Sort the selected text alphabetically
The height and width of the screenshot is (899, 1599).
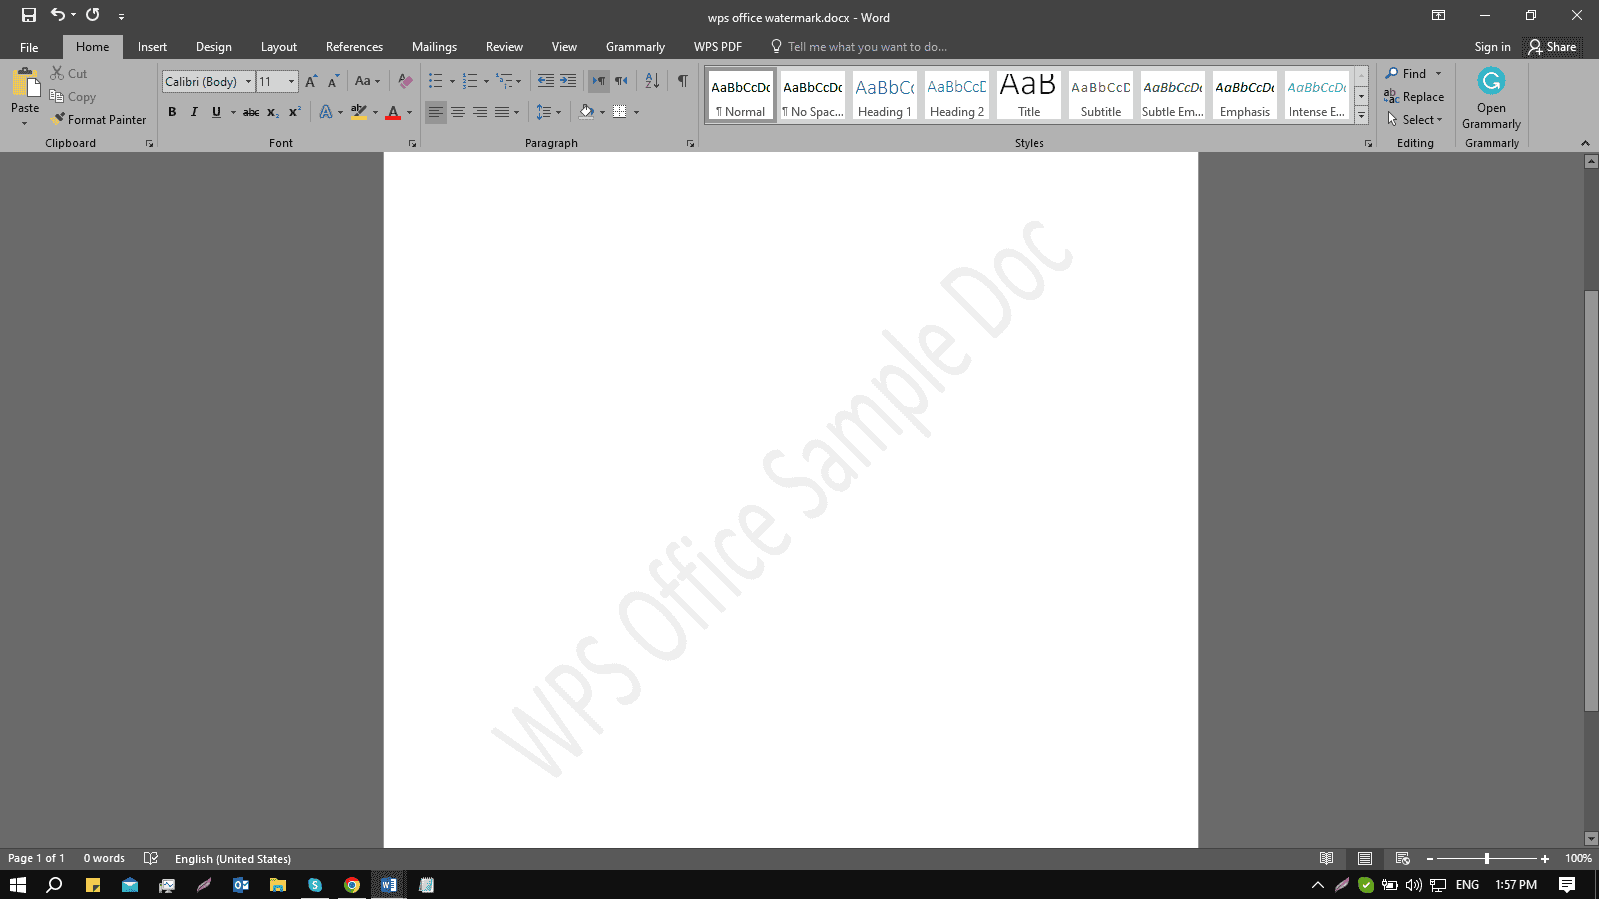[652, 82]
